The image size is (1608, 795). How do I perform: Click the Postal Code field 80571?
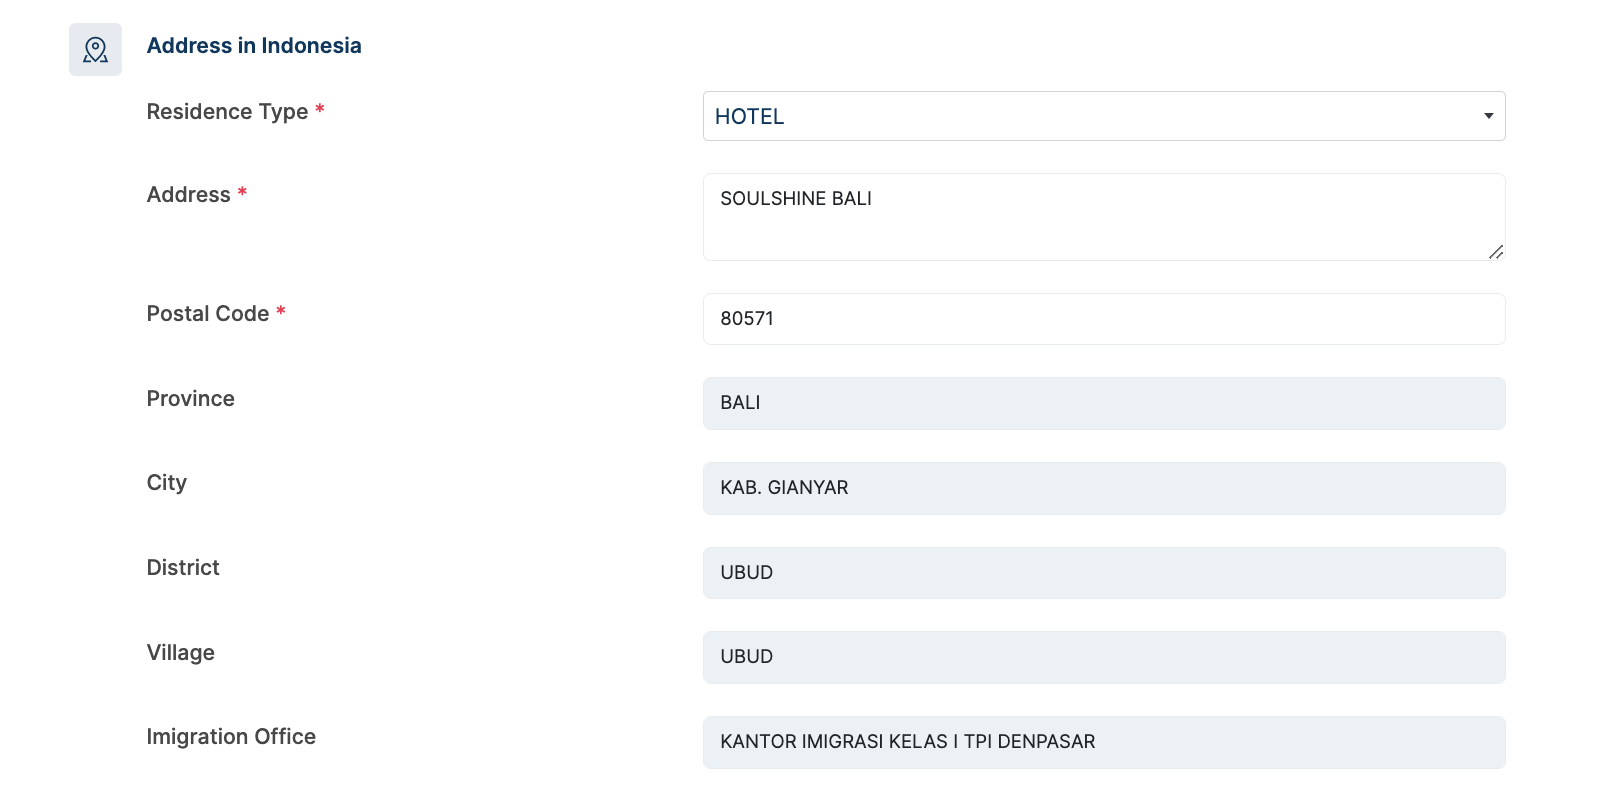1104,319
